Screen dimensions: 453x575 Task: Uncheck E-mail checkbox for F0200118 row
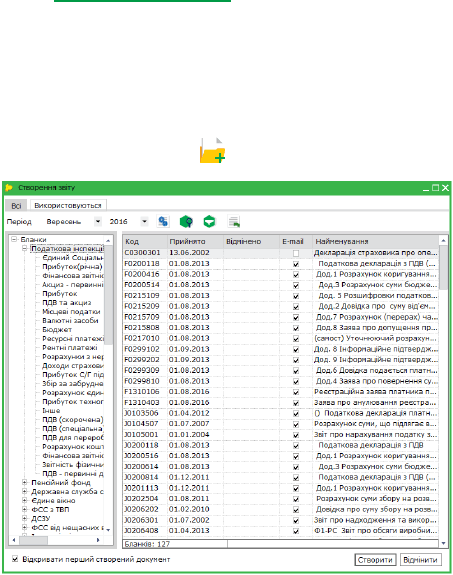coord(296,264)
